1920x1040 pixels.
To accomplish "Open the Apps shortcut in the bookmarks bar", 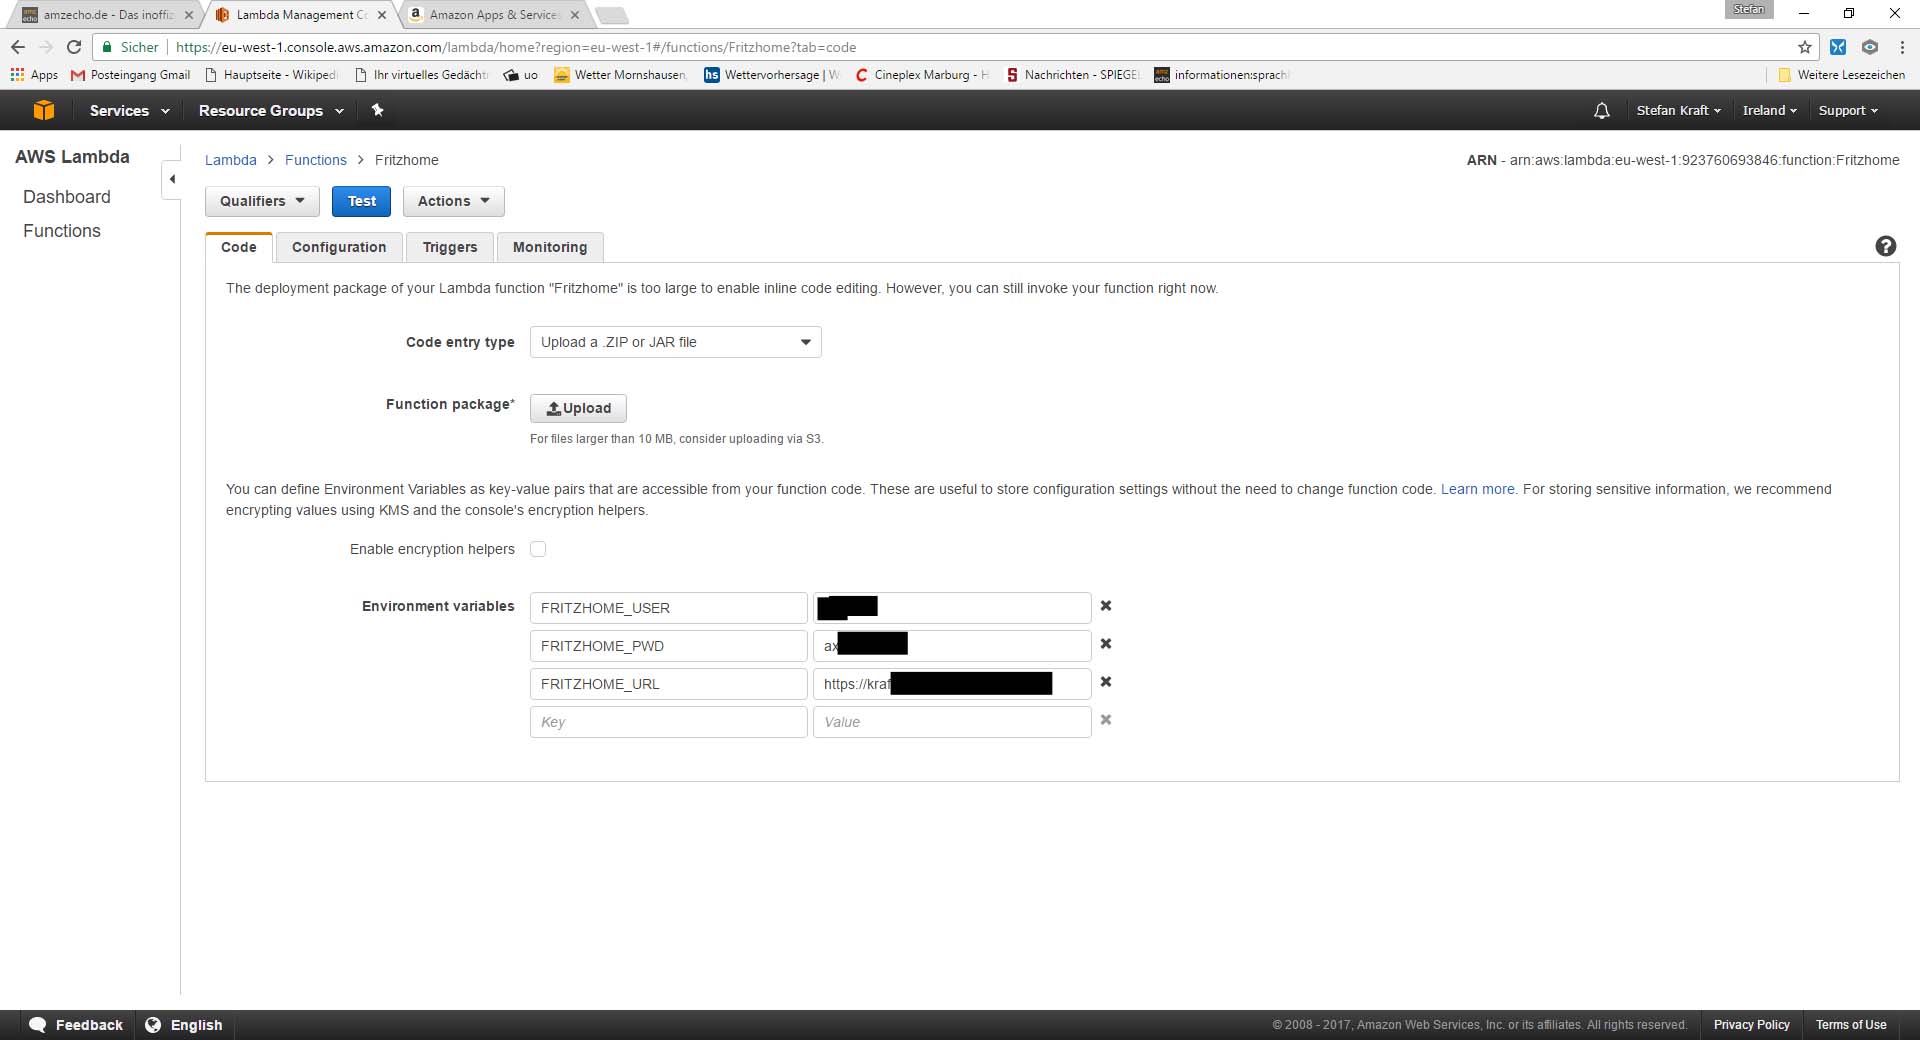I will (34, 75).
